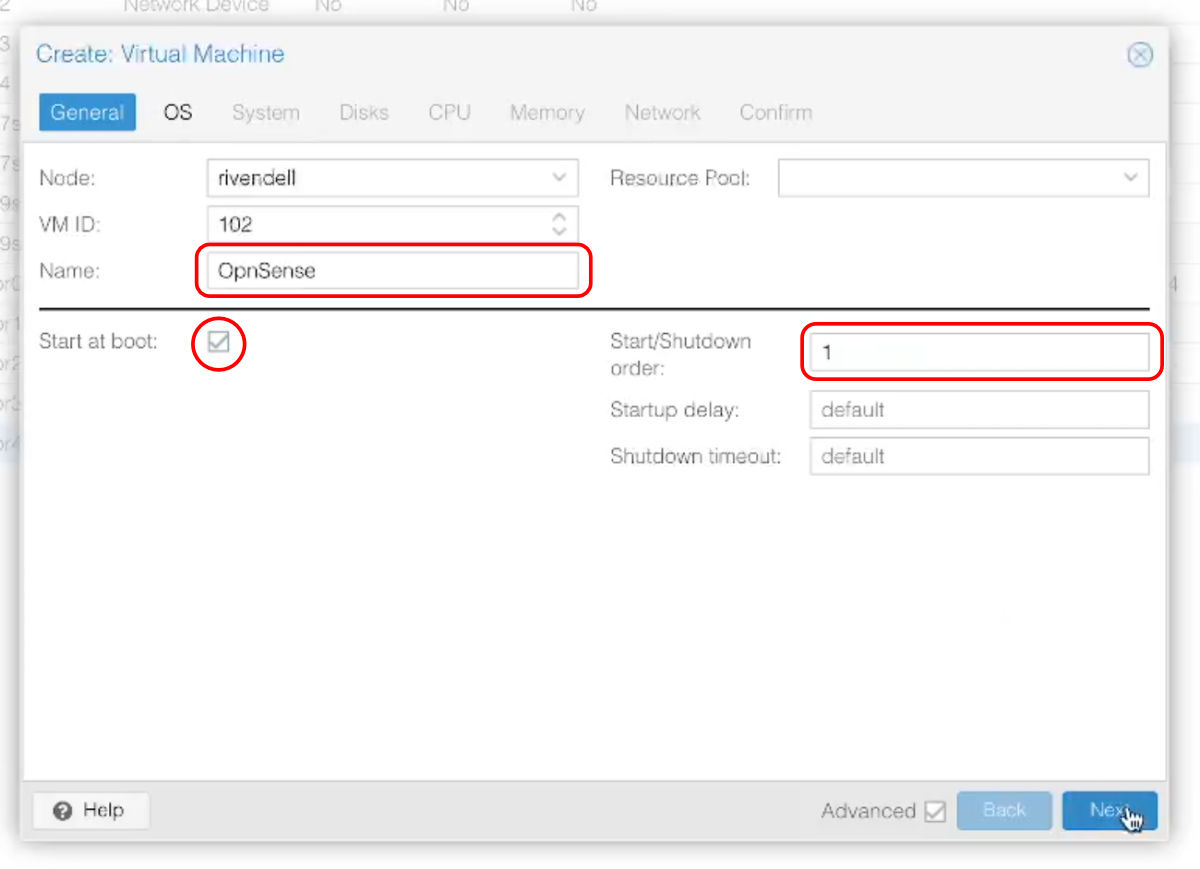Toggle the Start at boot checkbox

click(x=219, y=342)
